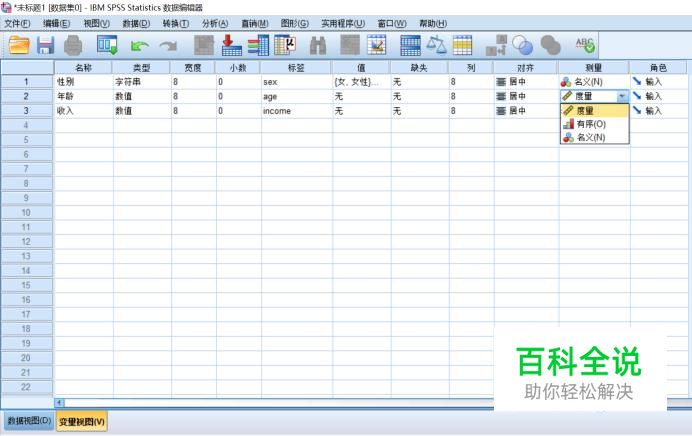
Task: Open the Recall recently used dialogs icon
Action: (107, 45)
